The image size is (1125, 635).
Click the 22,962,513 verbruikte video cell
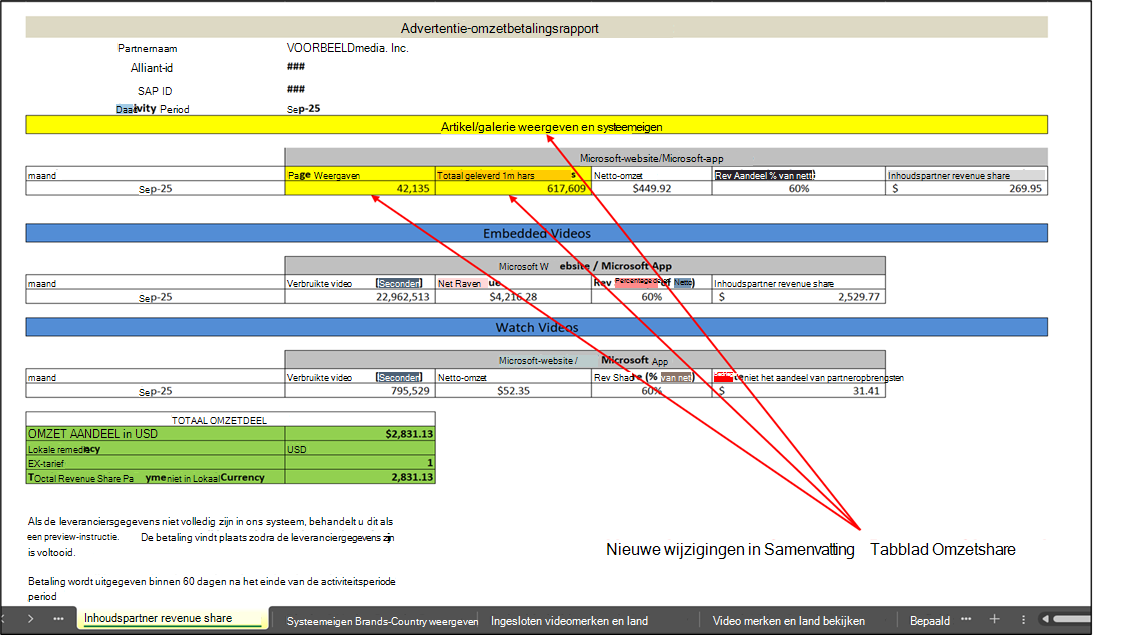point(359,296)
